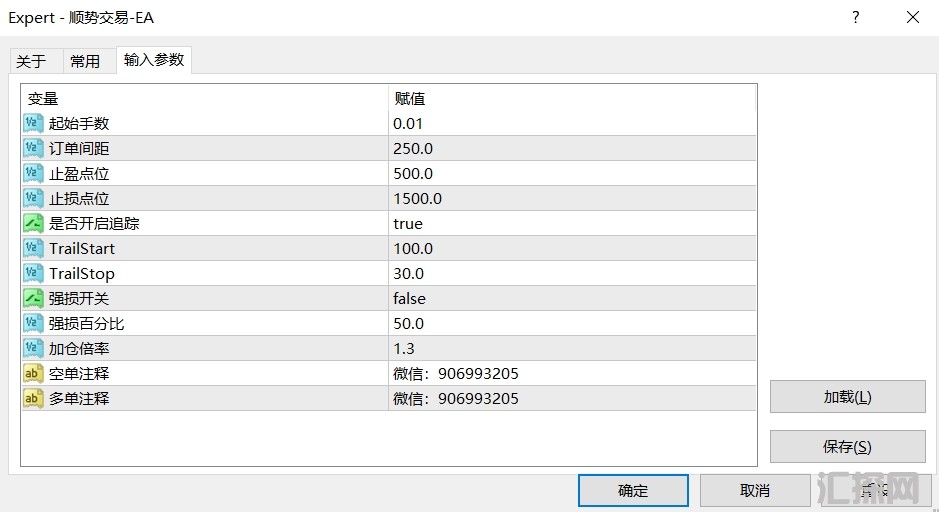Screen dimensions: 939x512
Task: Select the TrailStop variable name
Action: 81,274
